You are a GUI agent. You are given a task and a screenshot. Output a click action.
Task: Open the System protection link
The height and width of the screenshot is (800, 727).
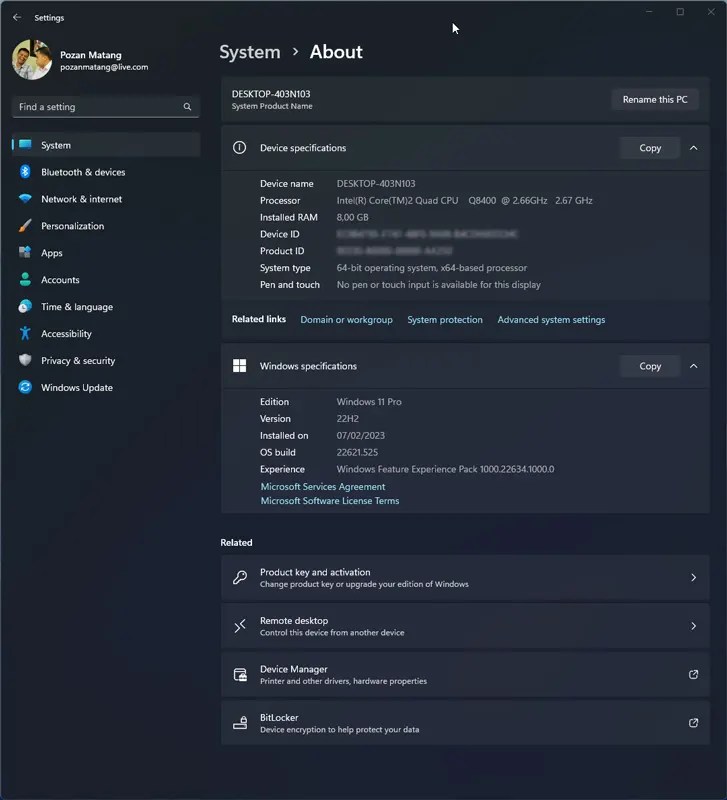tap(445, 320)
